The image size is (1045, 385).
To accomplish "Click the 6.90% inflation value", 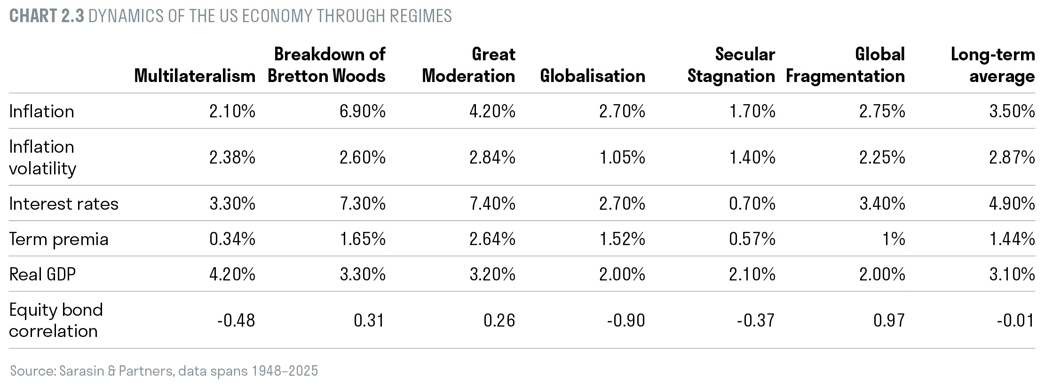I will pyautogui.click(x=363, y=111).
